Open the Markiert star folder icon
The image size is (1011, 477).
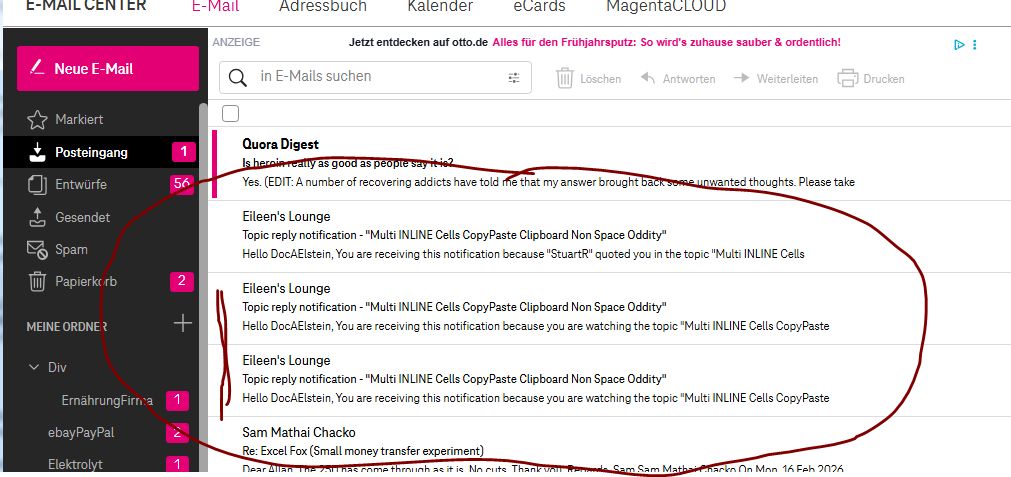click(37, 119)
